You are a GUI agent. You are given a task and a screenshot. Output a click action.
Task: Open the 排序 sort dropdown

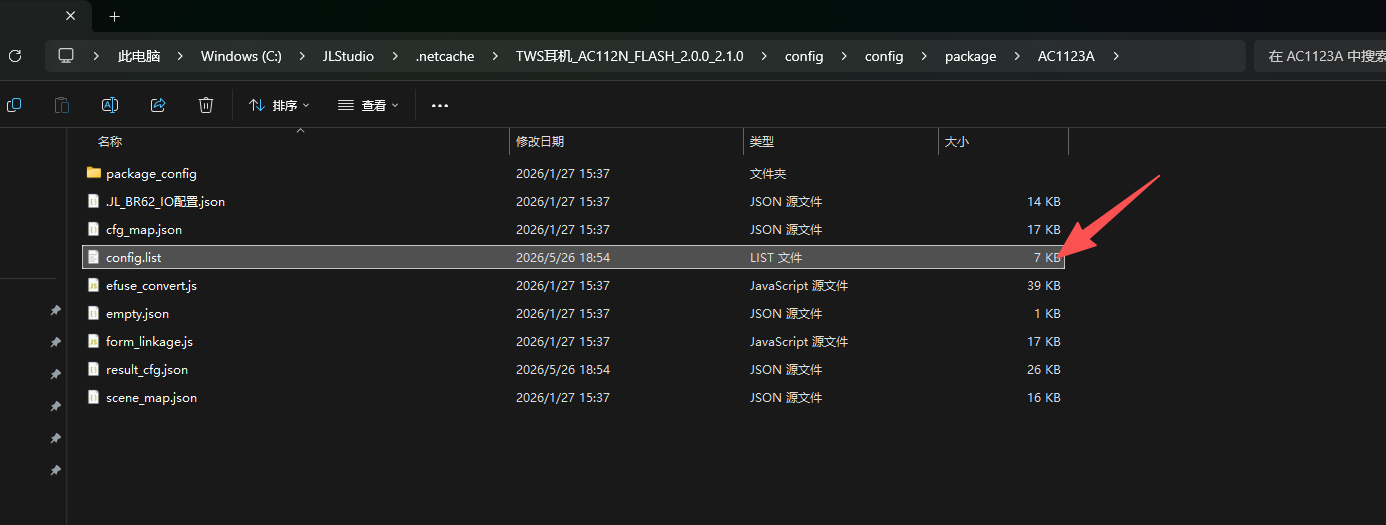(279, 105)
